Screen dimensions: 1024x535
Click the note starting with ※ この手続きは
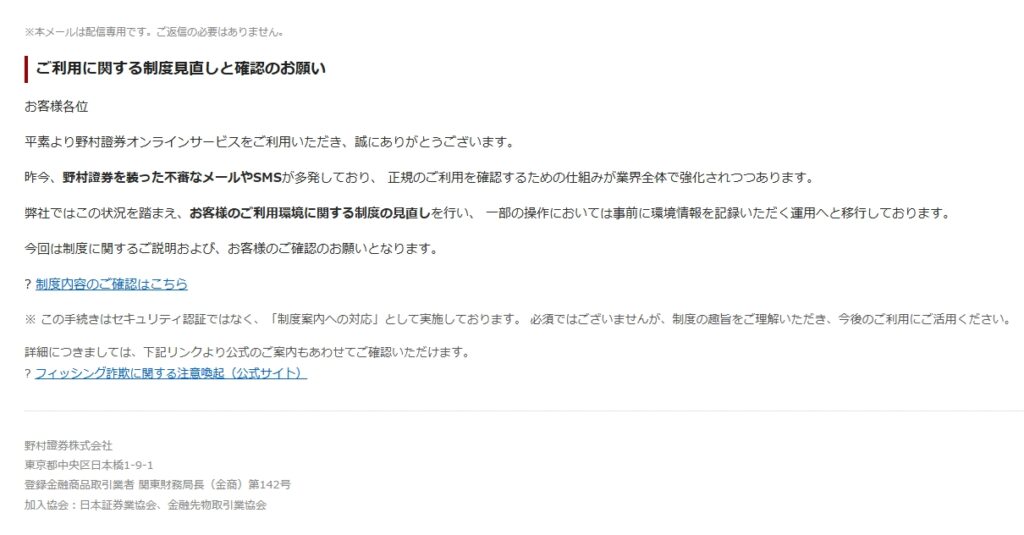pyautogui.click(x=519, y=319)
